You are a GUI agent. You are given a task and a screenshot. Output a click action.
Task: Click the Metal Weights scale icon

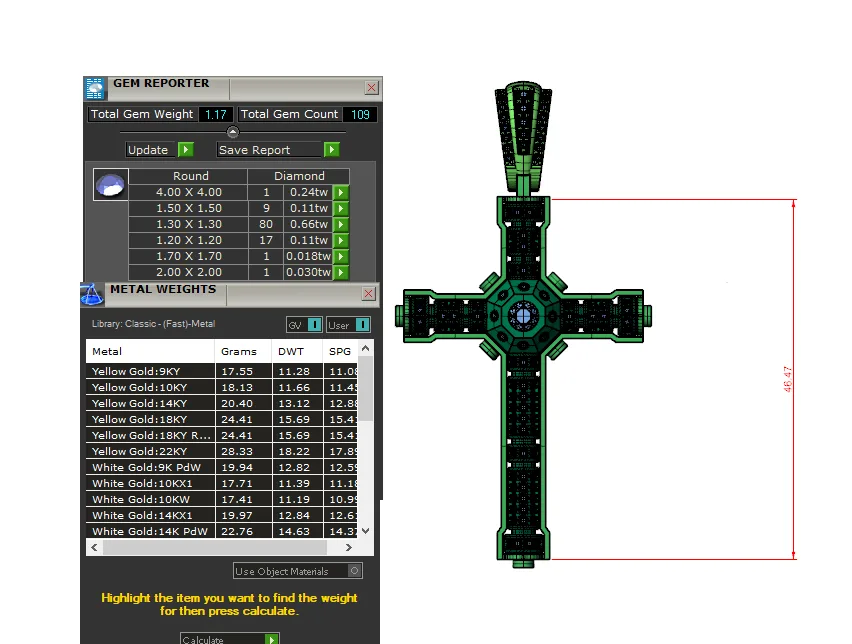click(x=92, y=294)
